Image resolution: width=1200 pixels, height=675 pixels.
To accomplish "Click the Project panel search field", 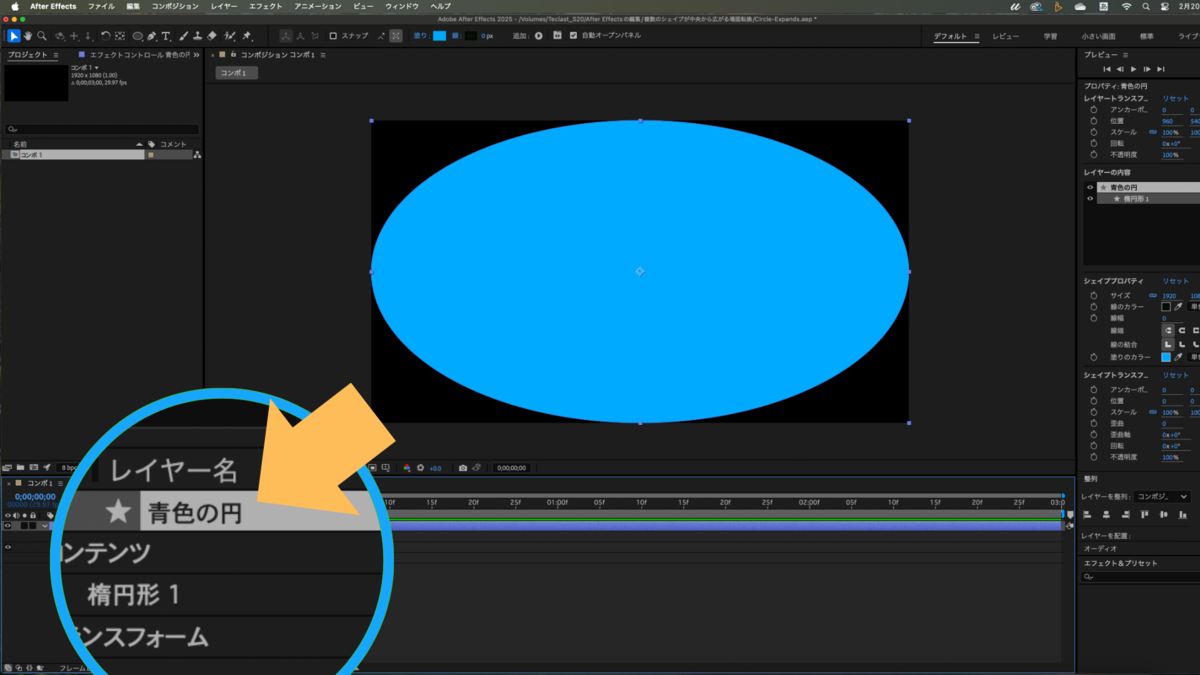I will 103,129.
